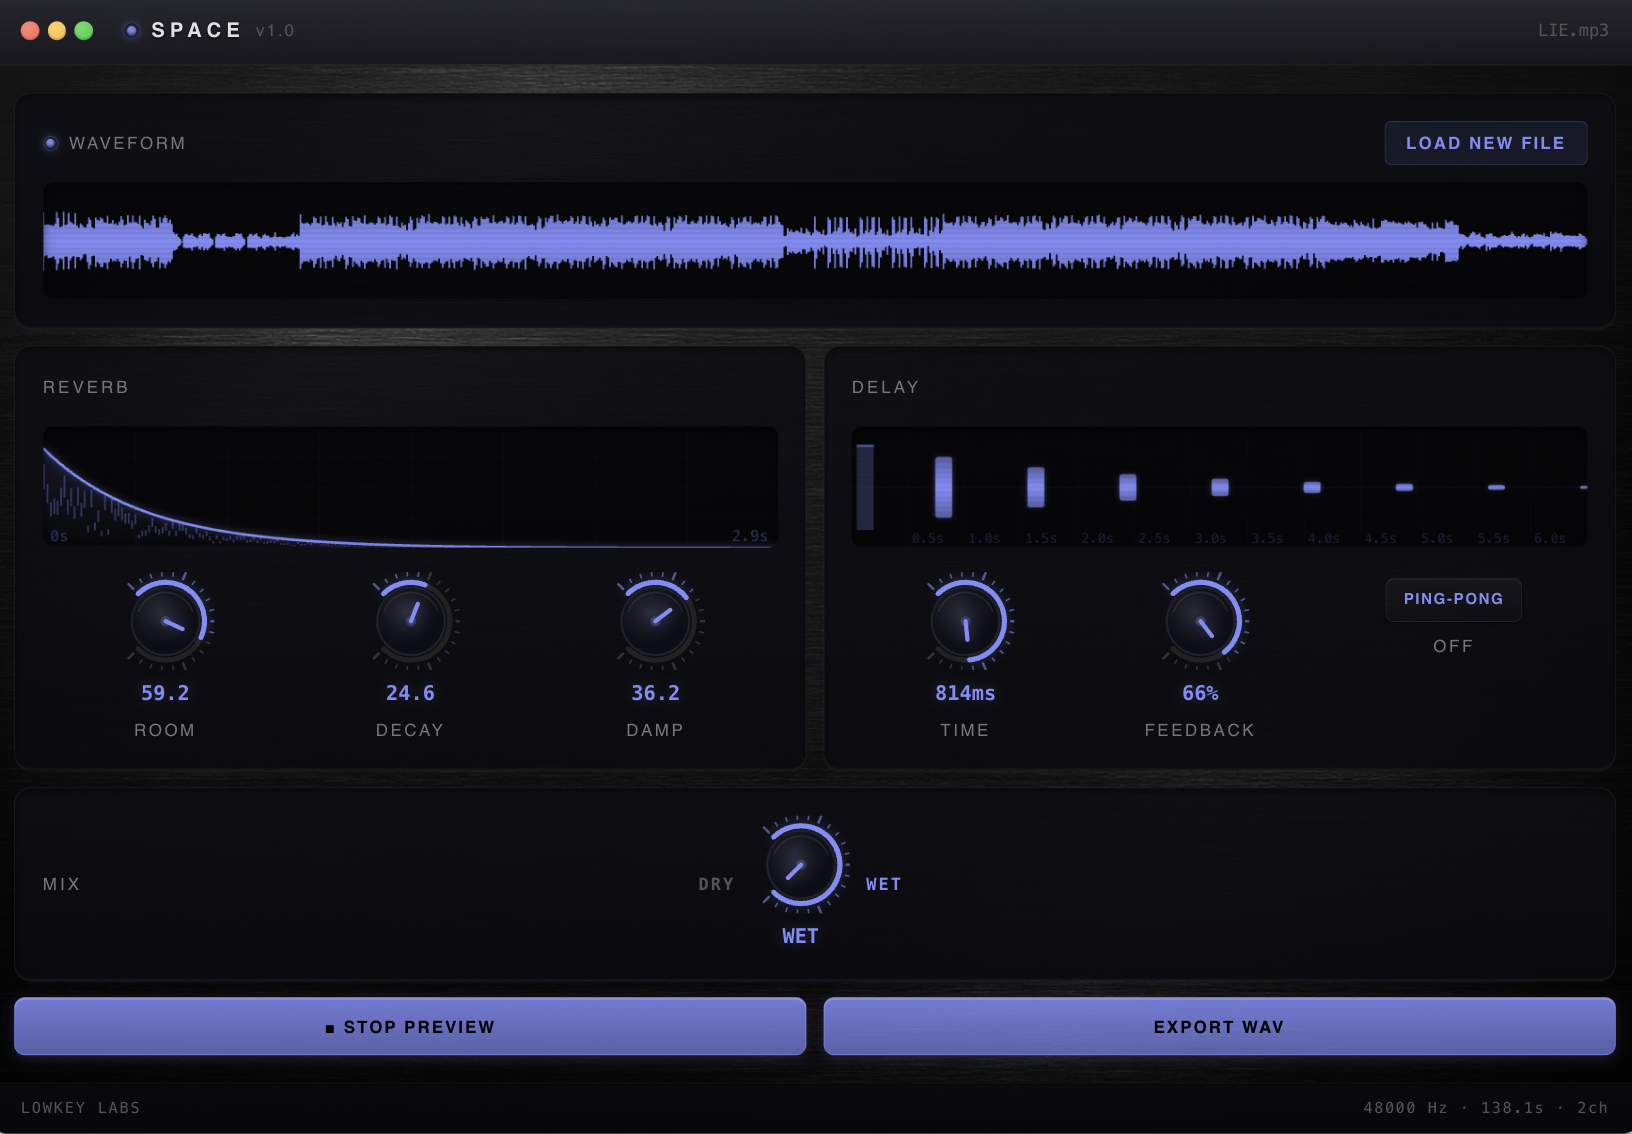This screenshot has width=1632, height=1134.
Task: Click the DRY label left of mix knob
Action: tap(716, 884)
